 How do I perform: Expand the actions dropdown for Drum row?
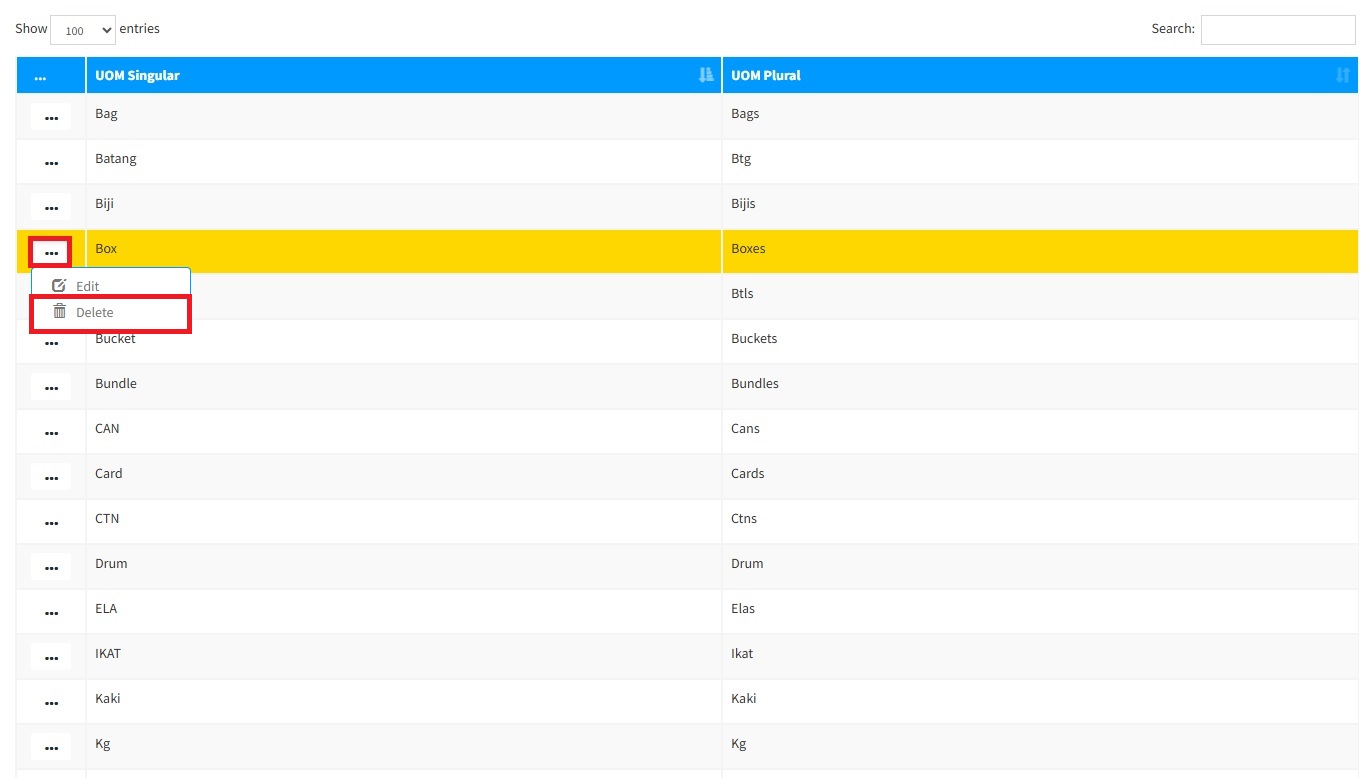click(x=51, y=567)
